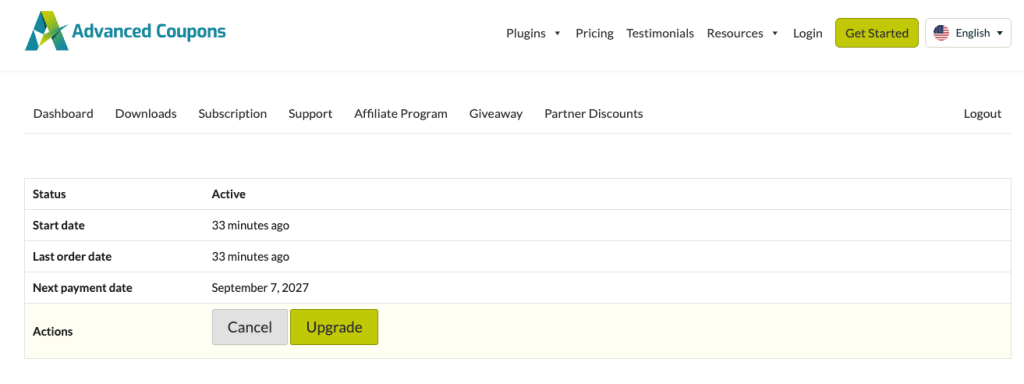This screenshot has width=1024, height=384.
Task: Click the Upgrade button
Action: (x=334, y=327)
